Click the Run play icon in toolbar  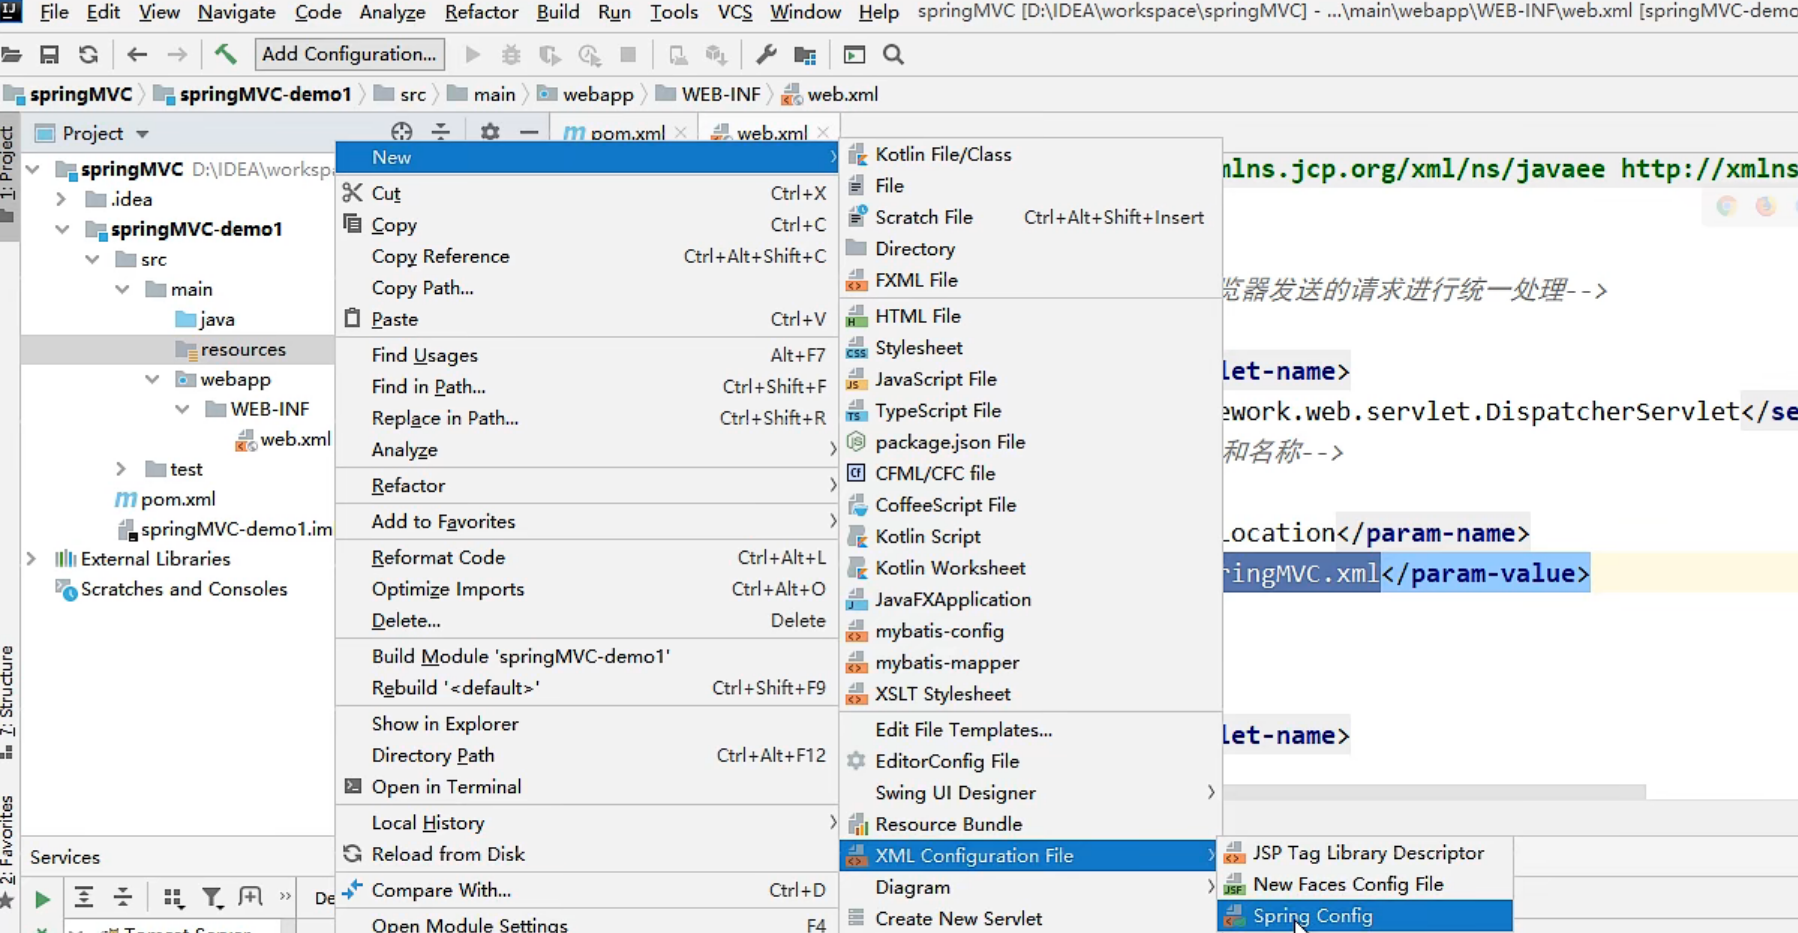[x=473, y=55]
